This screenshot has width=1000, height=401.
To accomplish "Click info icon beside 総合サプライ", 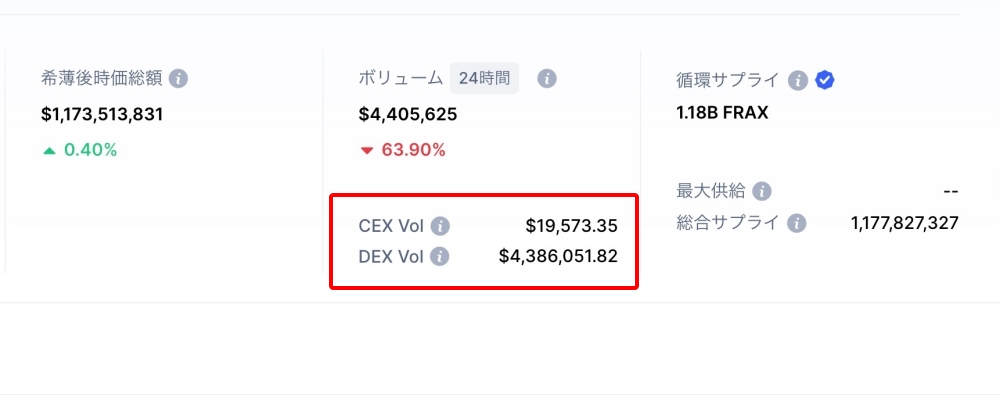I will [x=797, y=223].
